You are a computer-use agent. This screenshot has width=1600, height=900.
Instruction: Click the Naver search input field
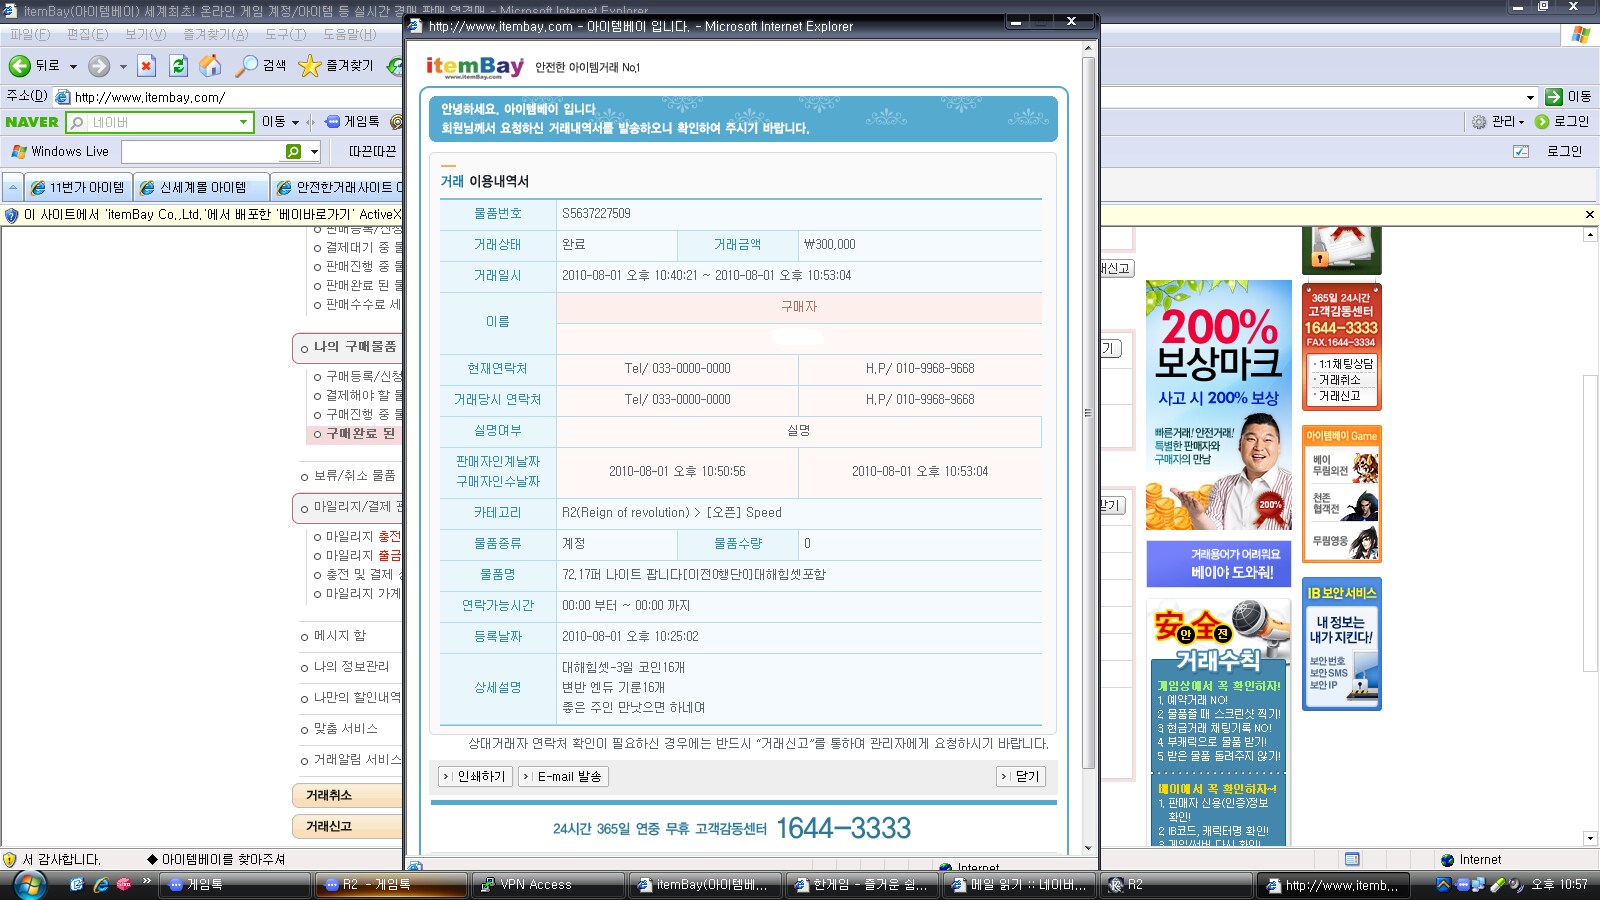pos(160,122)
